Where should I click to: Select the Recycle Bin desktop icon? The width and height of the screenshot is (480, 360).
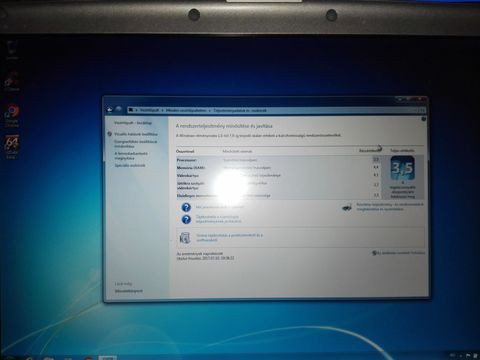pos(12,50)
